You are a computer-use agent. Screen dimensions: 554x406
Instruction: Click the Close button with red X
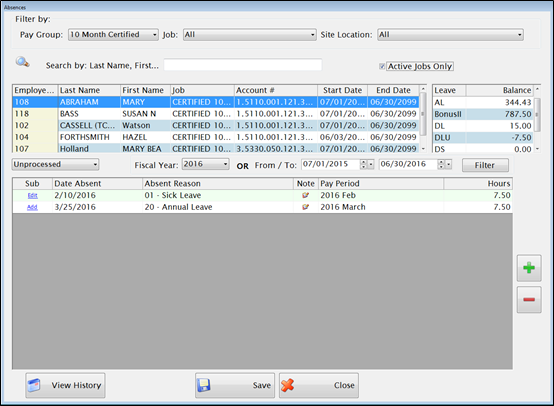click(x=319, y=385)
